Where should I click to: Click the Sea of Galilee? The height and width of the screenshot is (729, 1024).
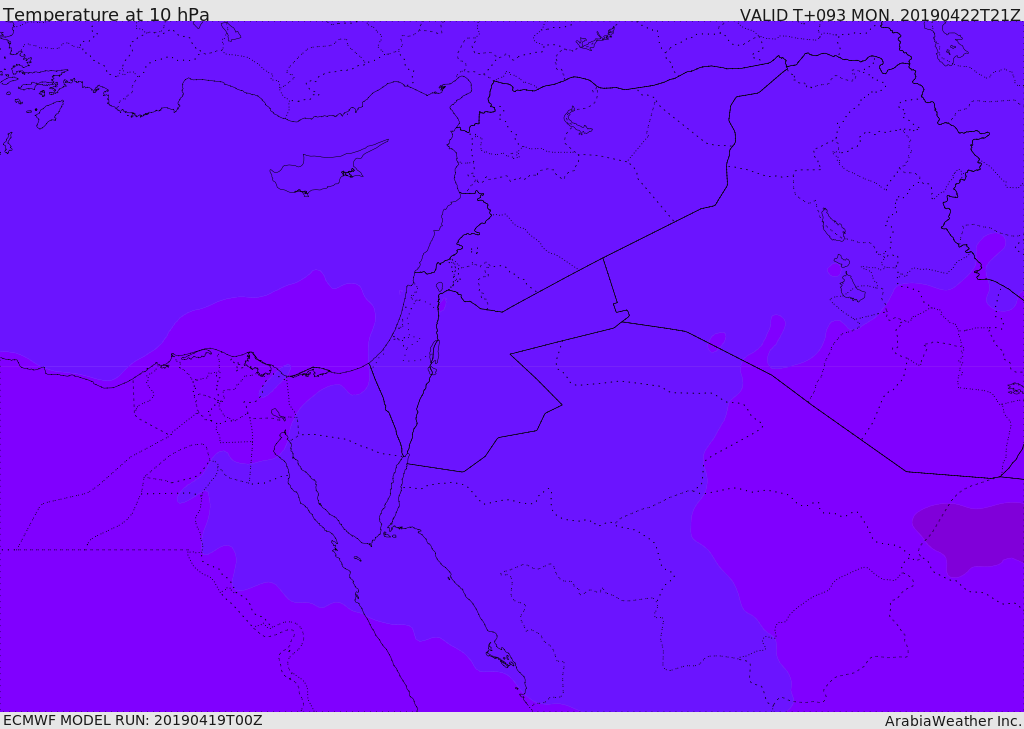[x=440, y=287]
